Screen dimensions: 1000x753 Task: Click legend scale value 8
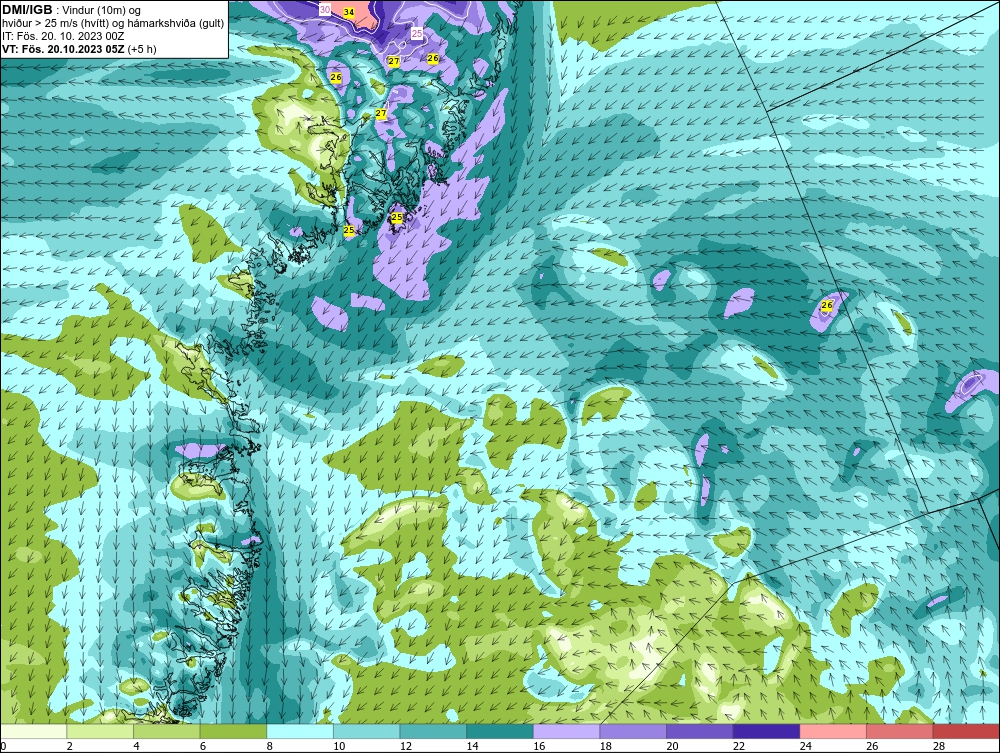pyautogui.click(x=269, y=746)
